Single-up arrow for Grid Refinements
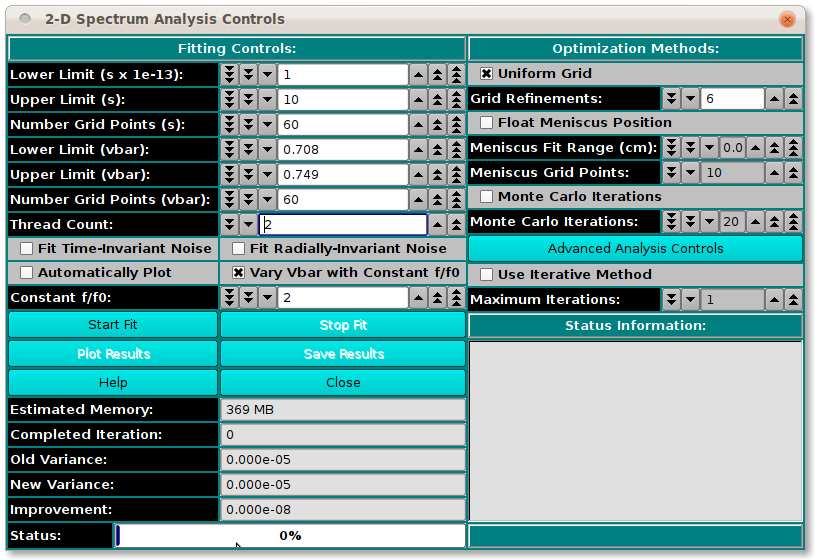 [x=774, y=99]
